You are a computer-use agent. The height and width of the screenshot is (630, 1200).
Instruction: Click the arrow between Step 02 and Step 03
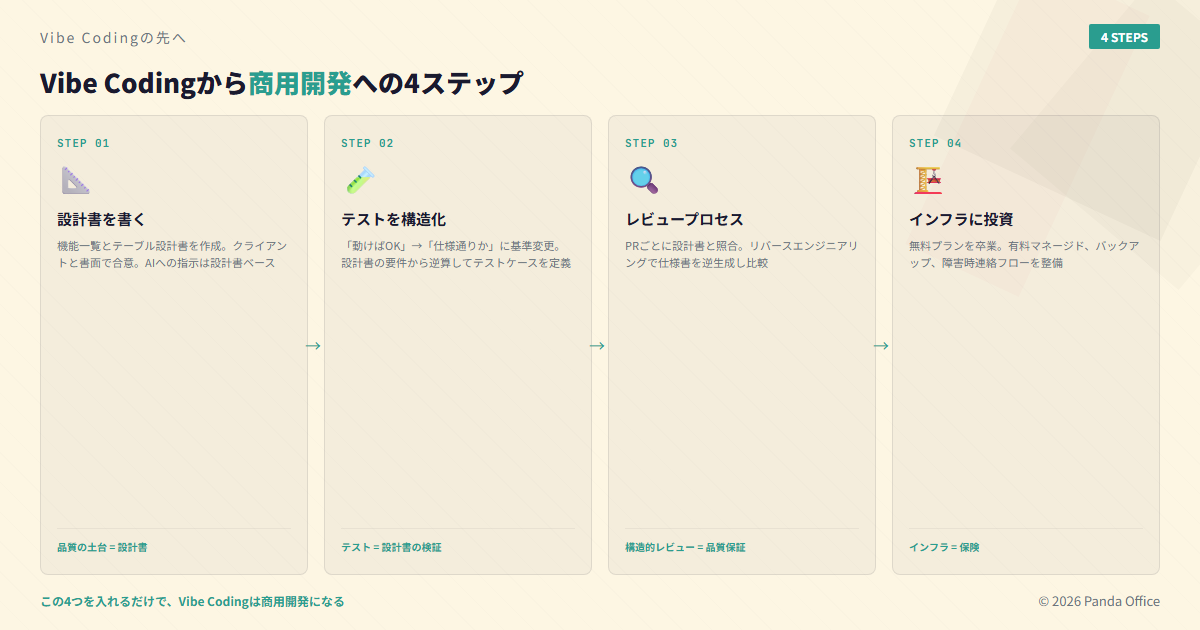(597, 345)
